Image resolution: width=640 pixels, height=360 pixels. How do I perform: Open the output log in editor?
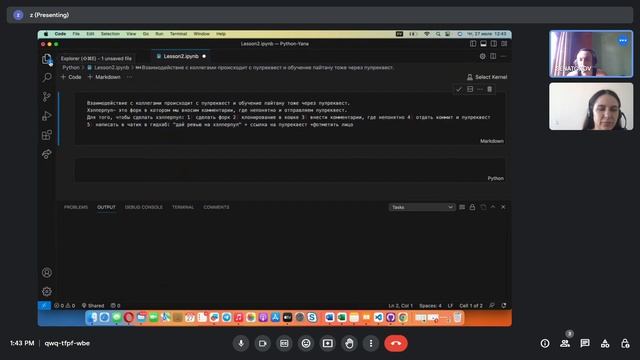coord(483,207)
